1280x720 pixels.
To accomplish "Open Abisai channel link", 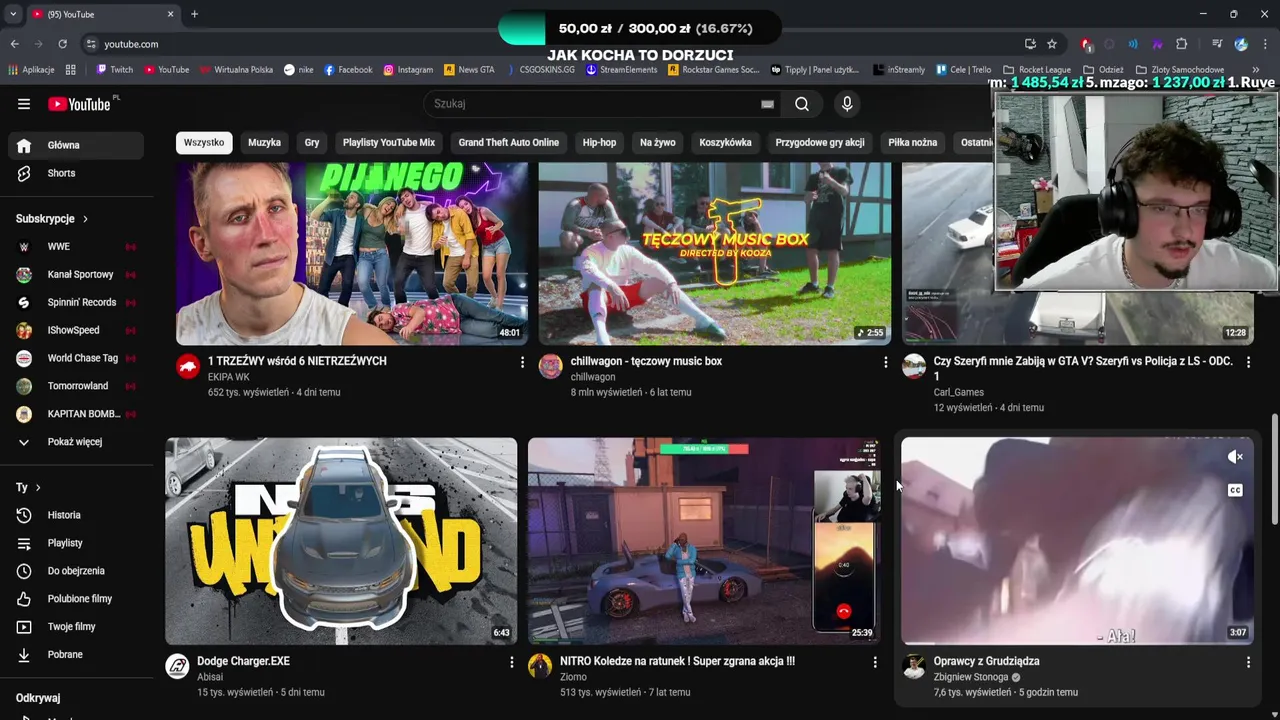I will click(x=210, y=677).
